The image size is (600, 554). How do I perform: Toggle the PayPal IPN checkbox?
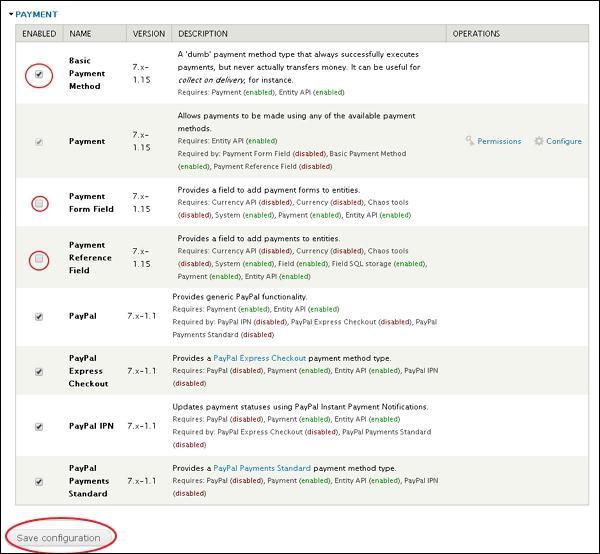39,427
